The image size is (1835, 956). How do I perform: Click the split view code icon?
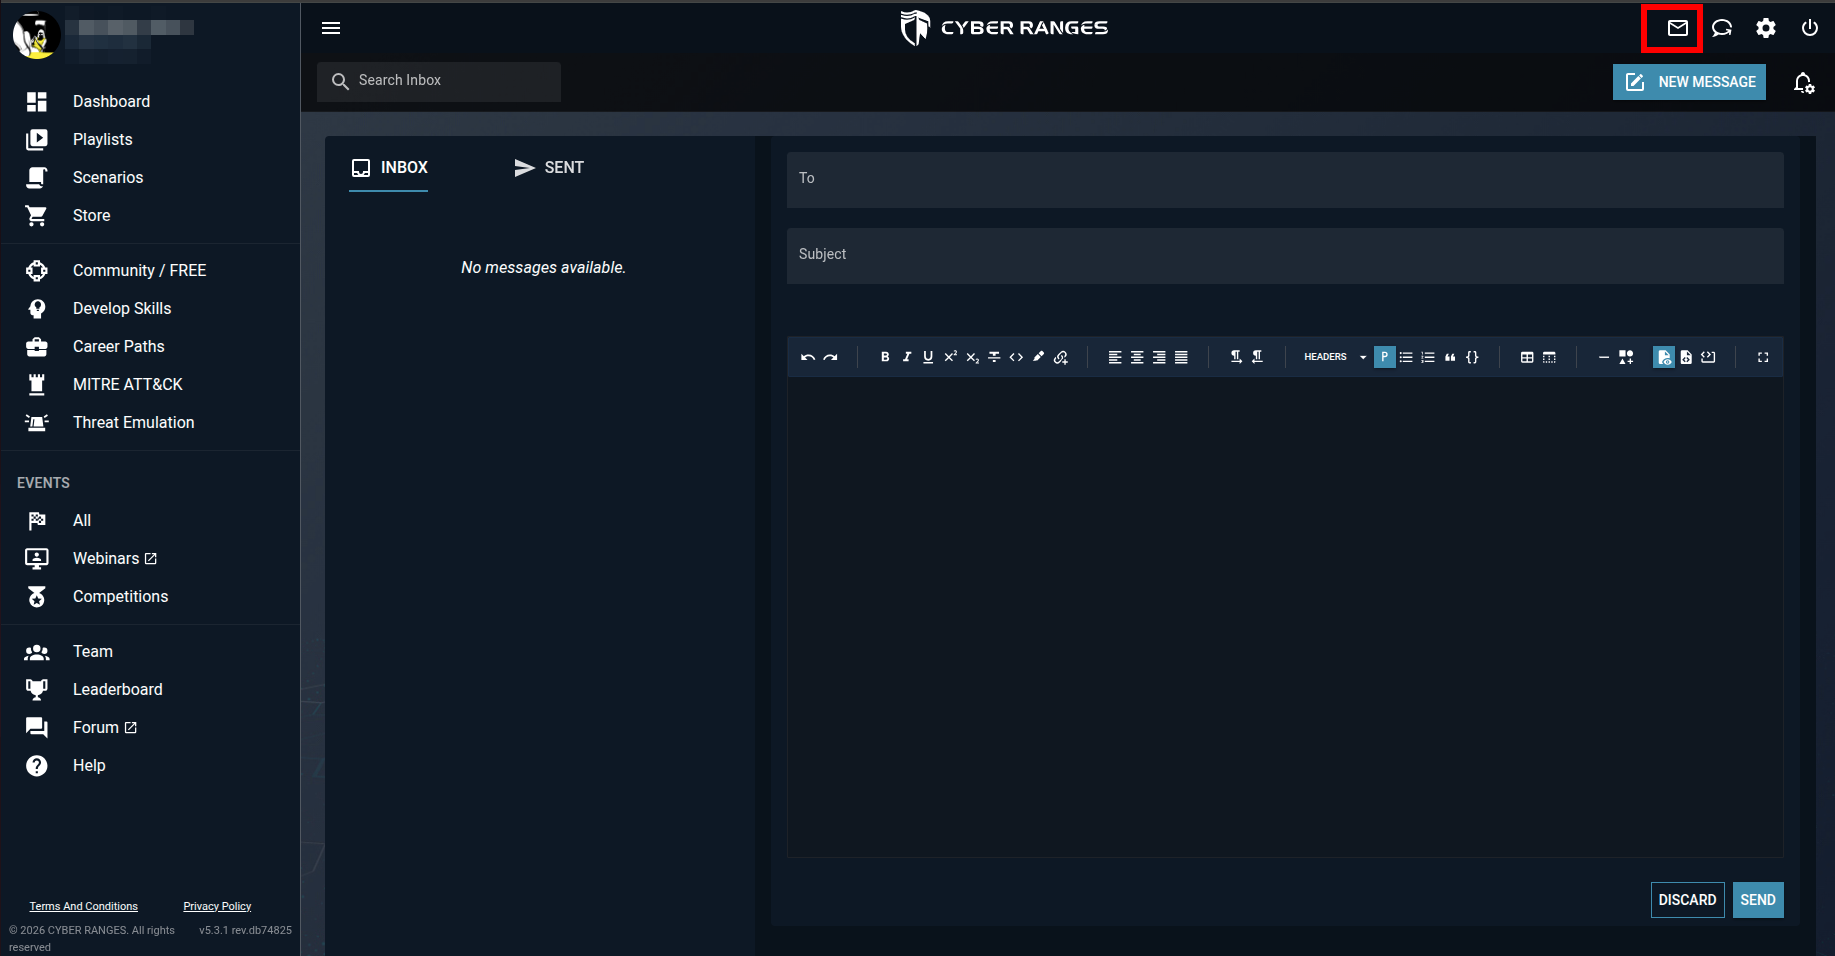(1708, 357)
